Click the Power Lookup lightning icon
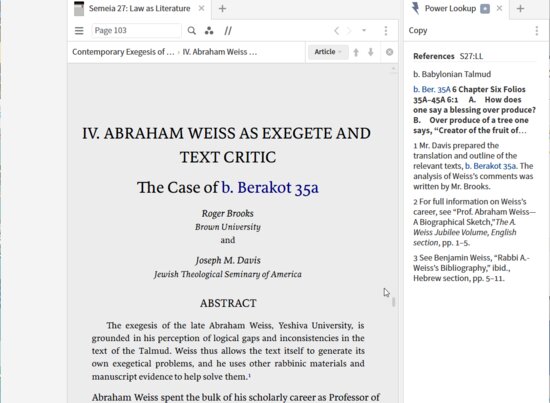 pyautogui.click(x=415, y=8)
